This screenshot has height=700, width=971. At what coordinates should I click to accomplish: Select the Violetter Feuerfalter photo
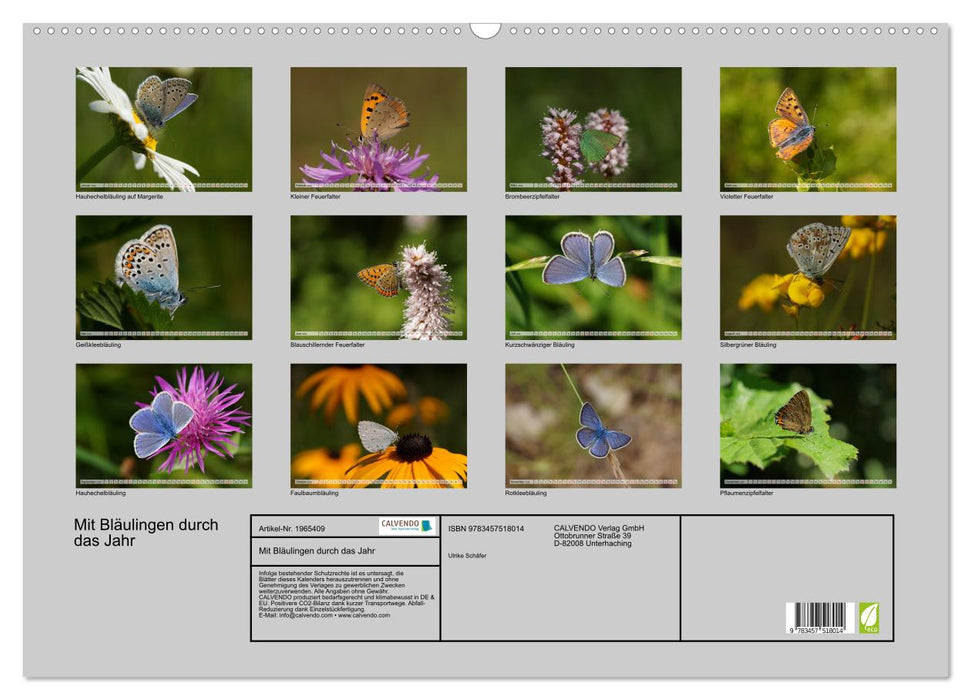(808, 129)
